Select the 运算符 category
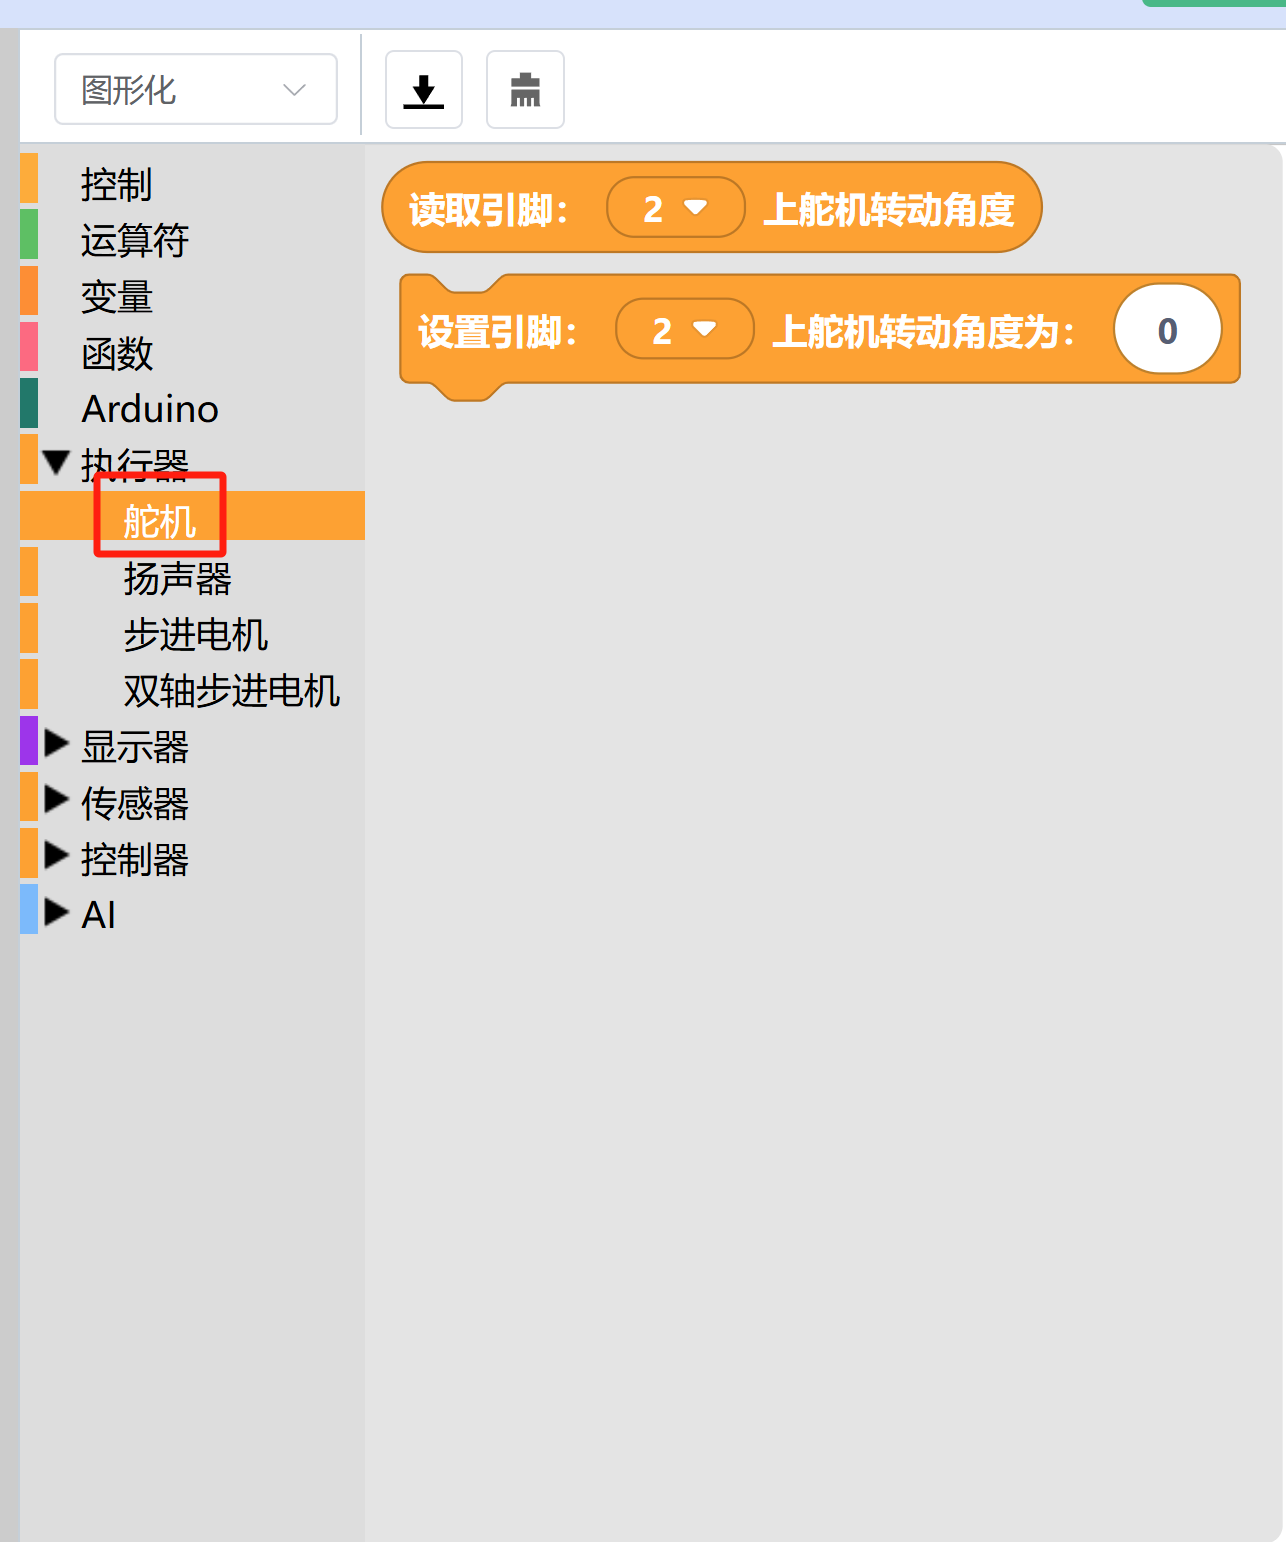The image size is (1286, 1542). tap(134, 240)
